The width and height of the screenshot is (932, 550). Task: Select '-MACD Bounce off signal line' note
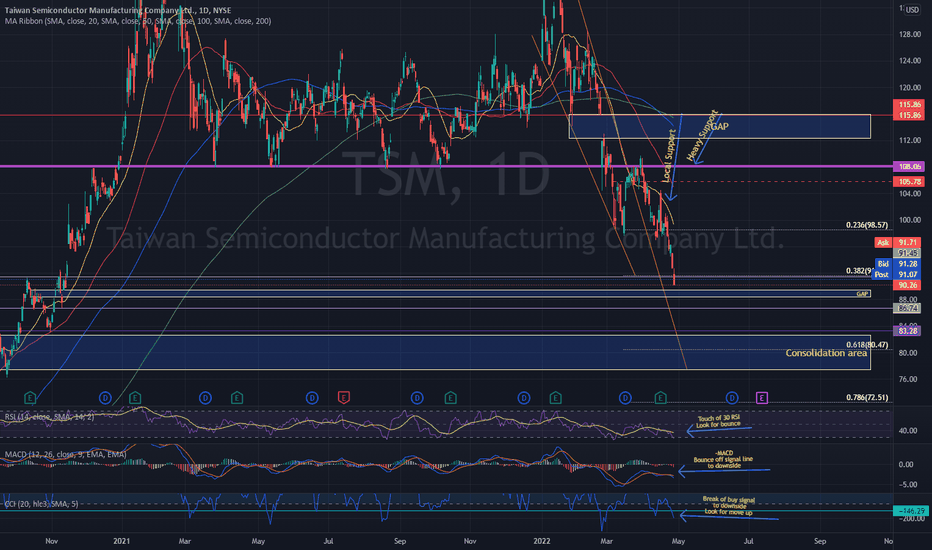pyautogui.click(x=723, y=460)
